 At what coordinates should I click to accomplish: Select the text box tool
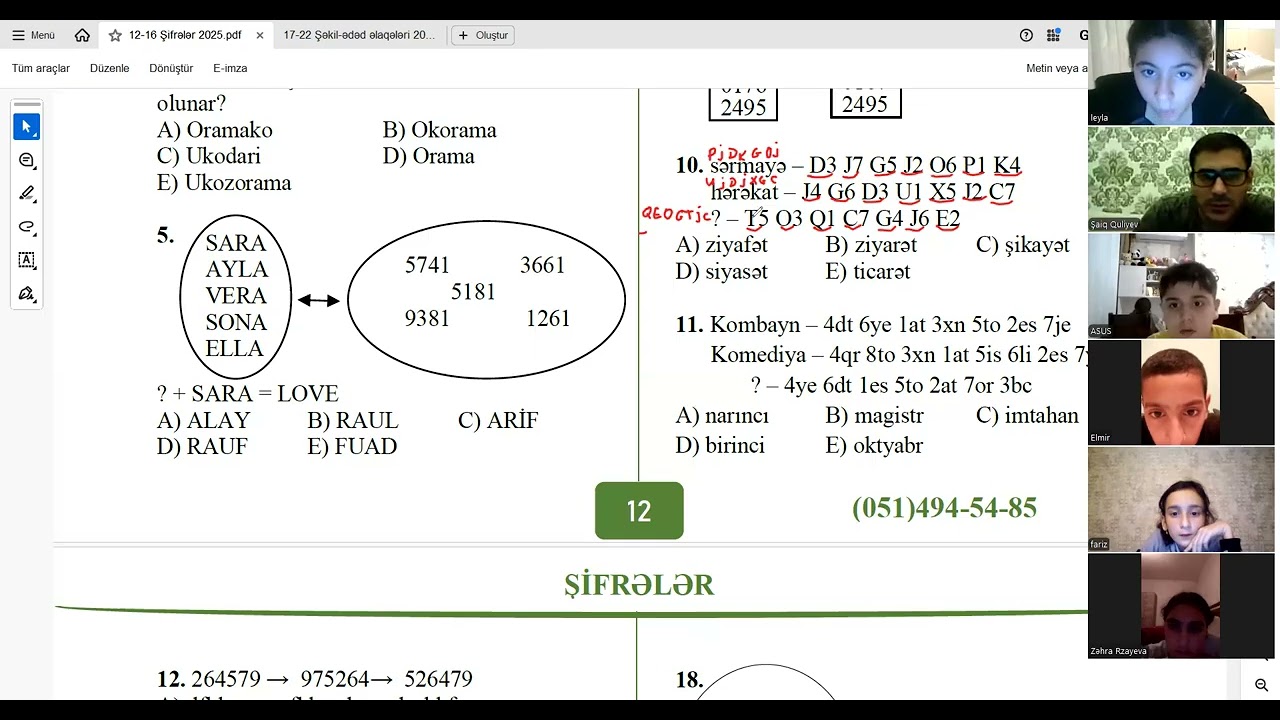[x=27, y=260]
